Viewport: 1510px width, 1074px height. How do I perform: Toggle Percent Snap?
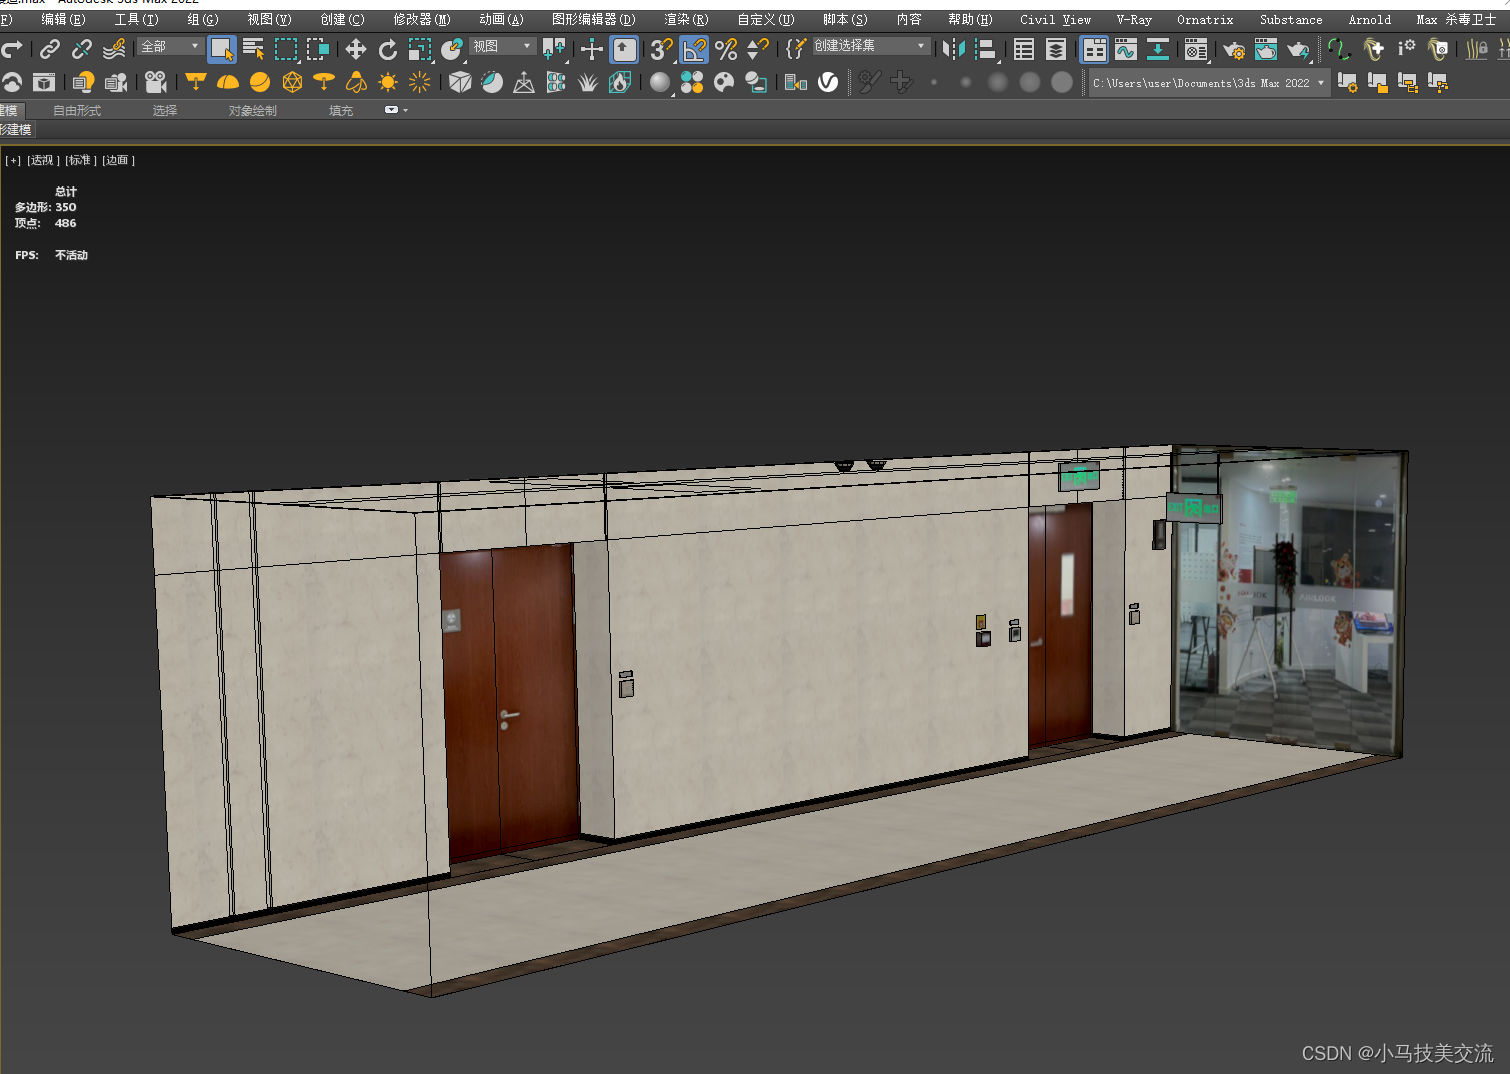(726, 48)
